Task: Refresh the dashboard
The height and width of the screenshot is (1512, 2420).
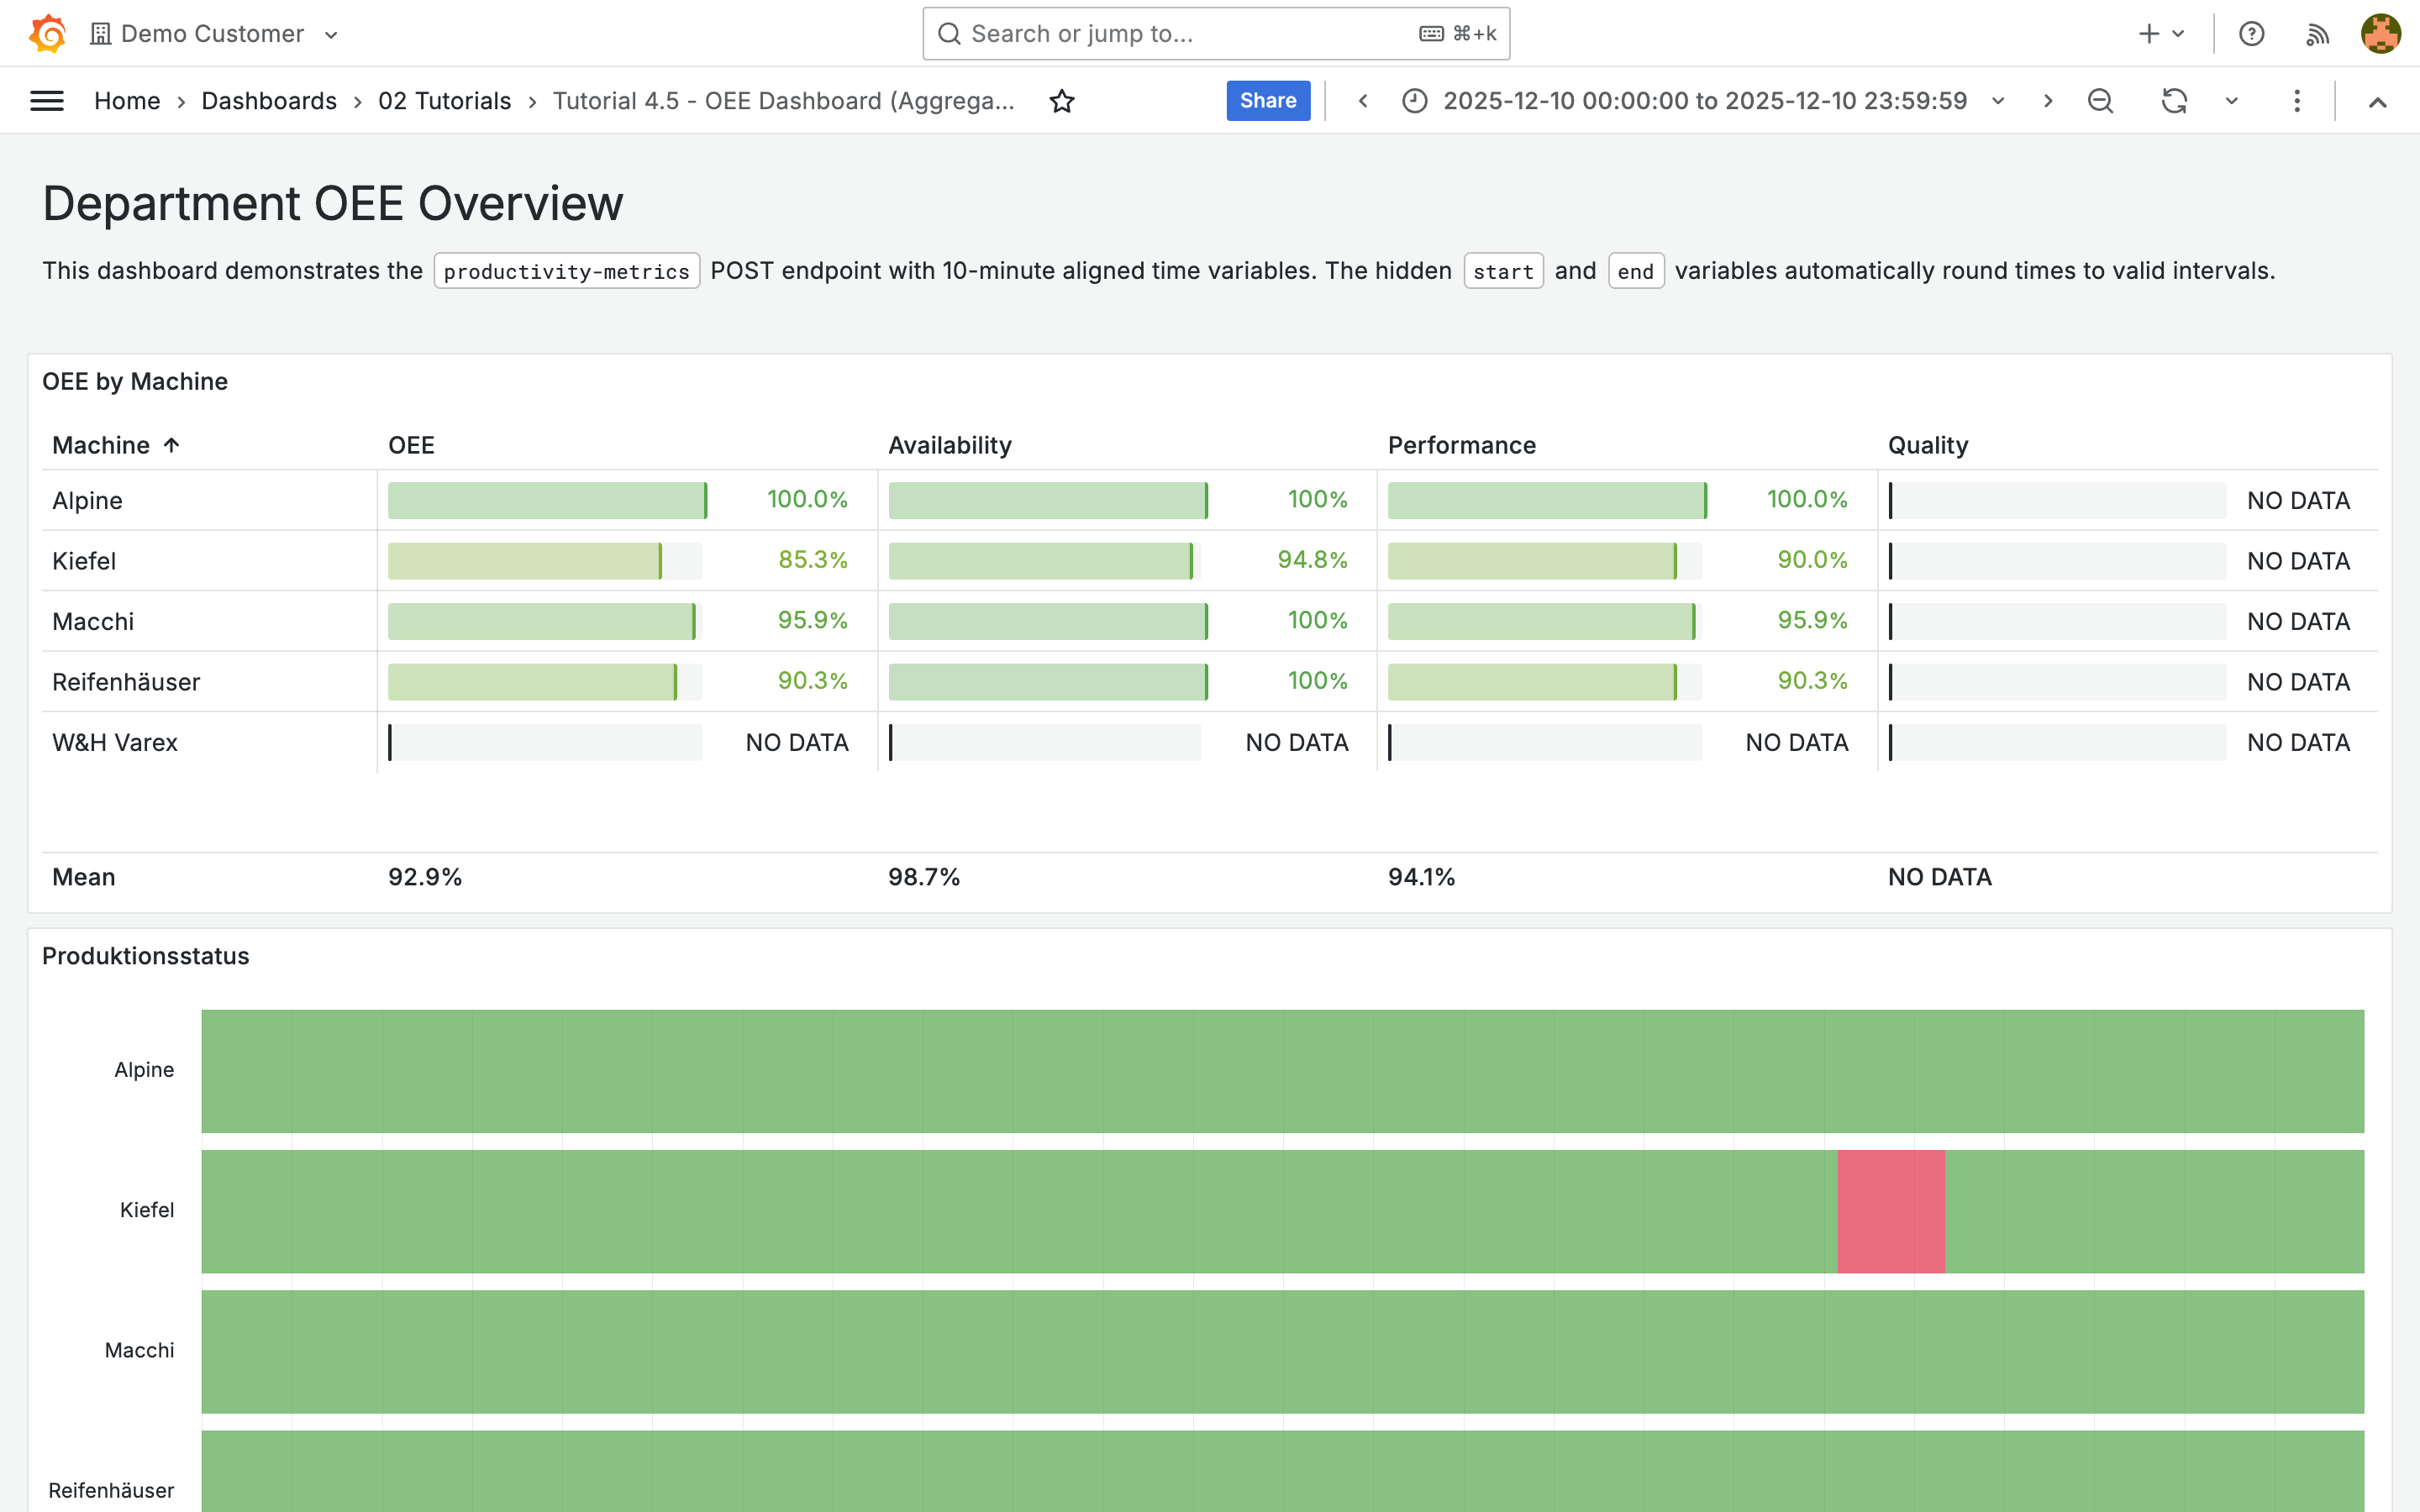Action: point(2174,101)
